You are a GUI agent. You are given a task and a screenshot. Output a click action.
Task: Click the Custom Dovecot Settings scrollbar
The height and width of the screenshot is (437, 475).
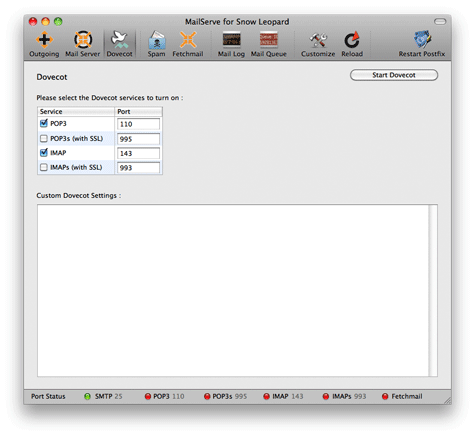click(433, 291)
